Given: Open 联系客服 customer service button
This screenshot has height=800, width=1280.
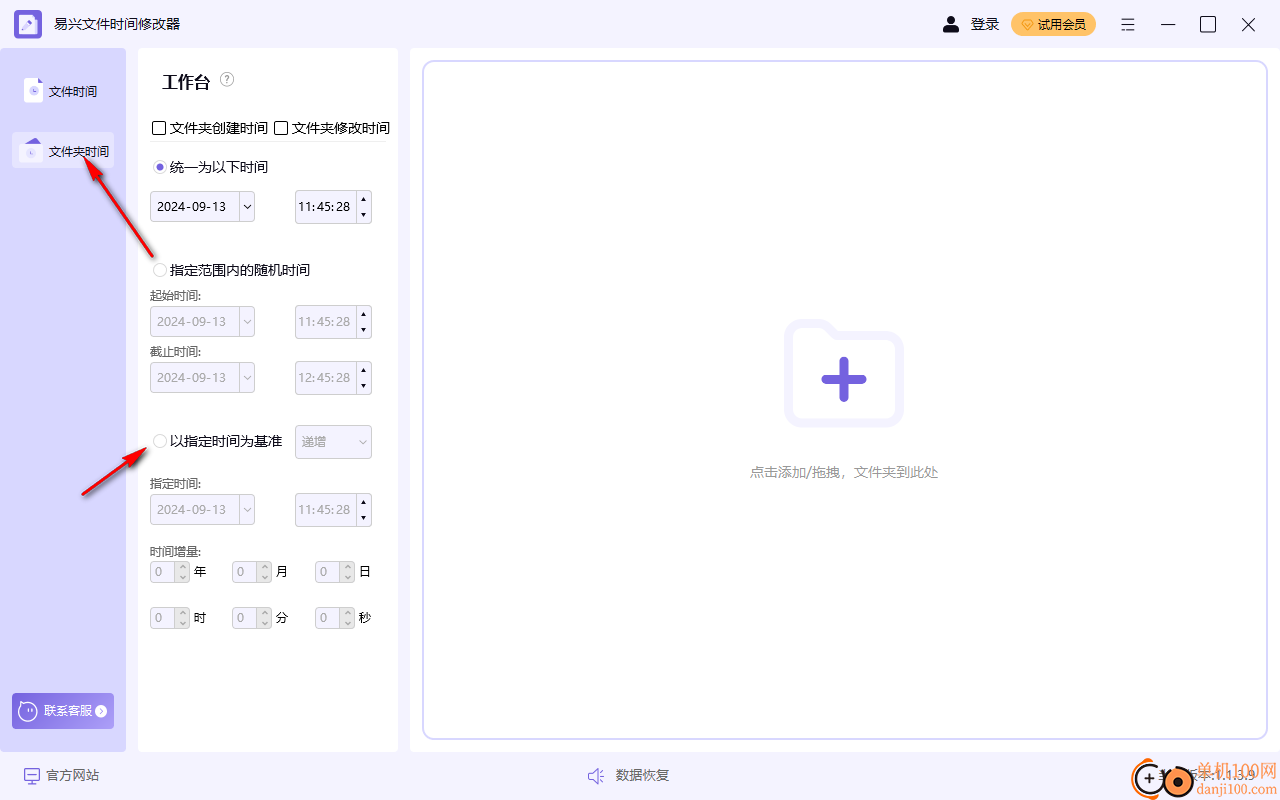Looking at the screenshot, I should point(63,711).
